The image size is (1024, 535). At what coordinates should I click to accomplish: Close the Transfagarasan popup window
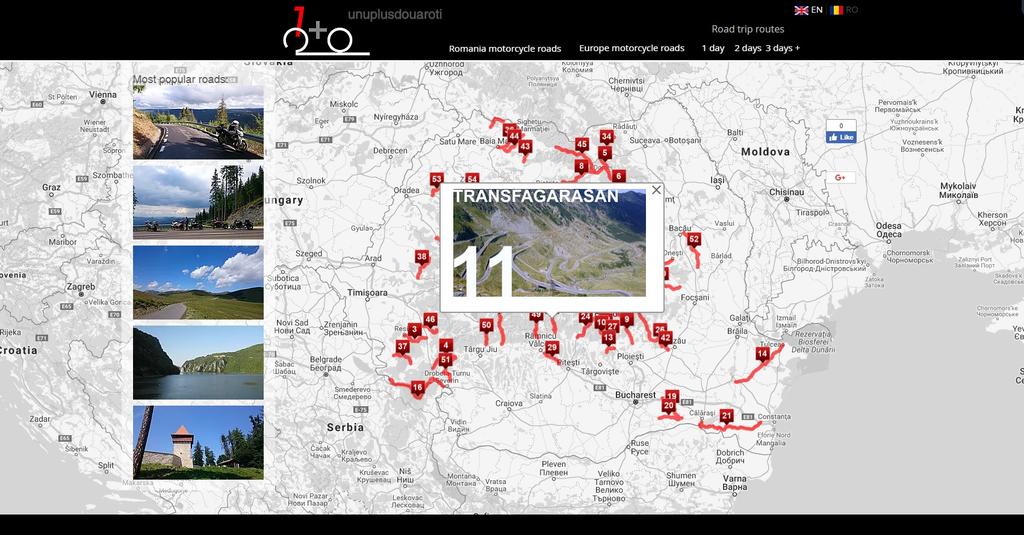(656, 190)
